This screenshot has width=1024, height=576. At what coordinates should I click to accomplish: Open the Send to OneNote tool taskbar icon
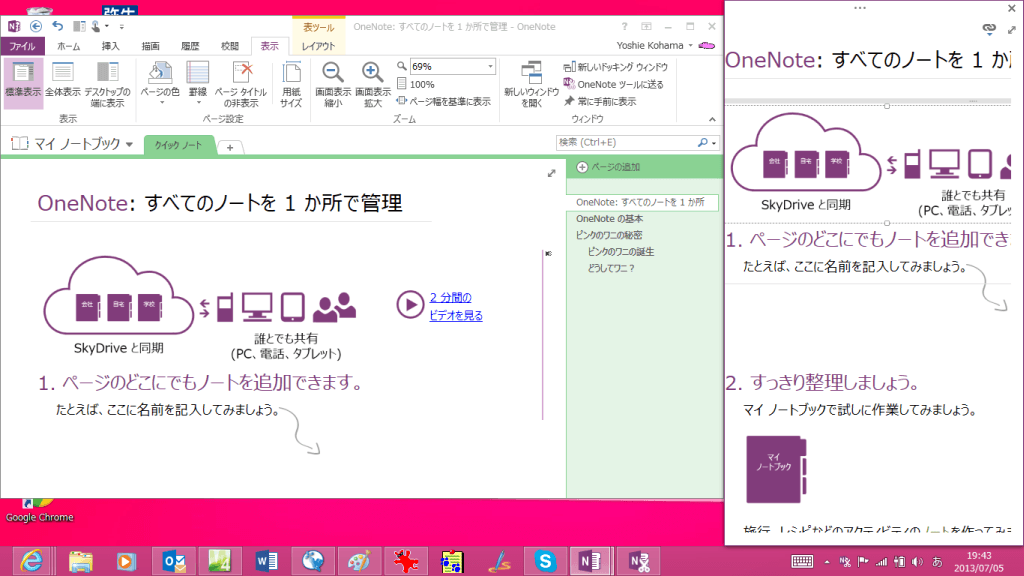pos(639,562)
